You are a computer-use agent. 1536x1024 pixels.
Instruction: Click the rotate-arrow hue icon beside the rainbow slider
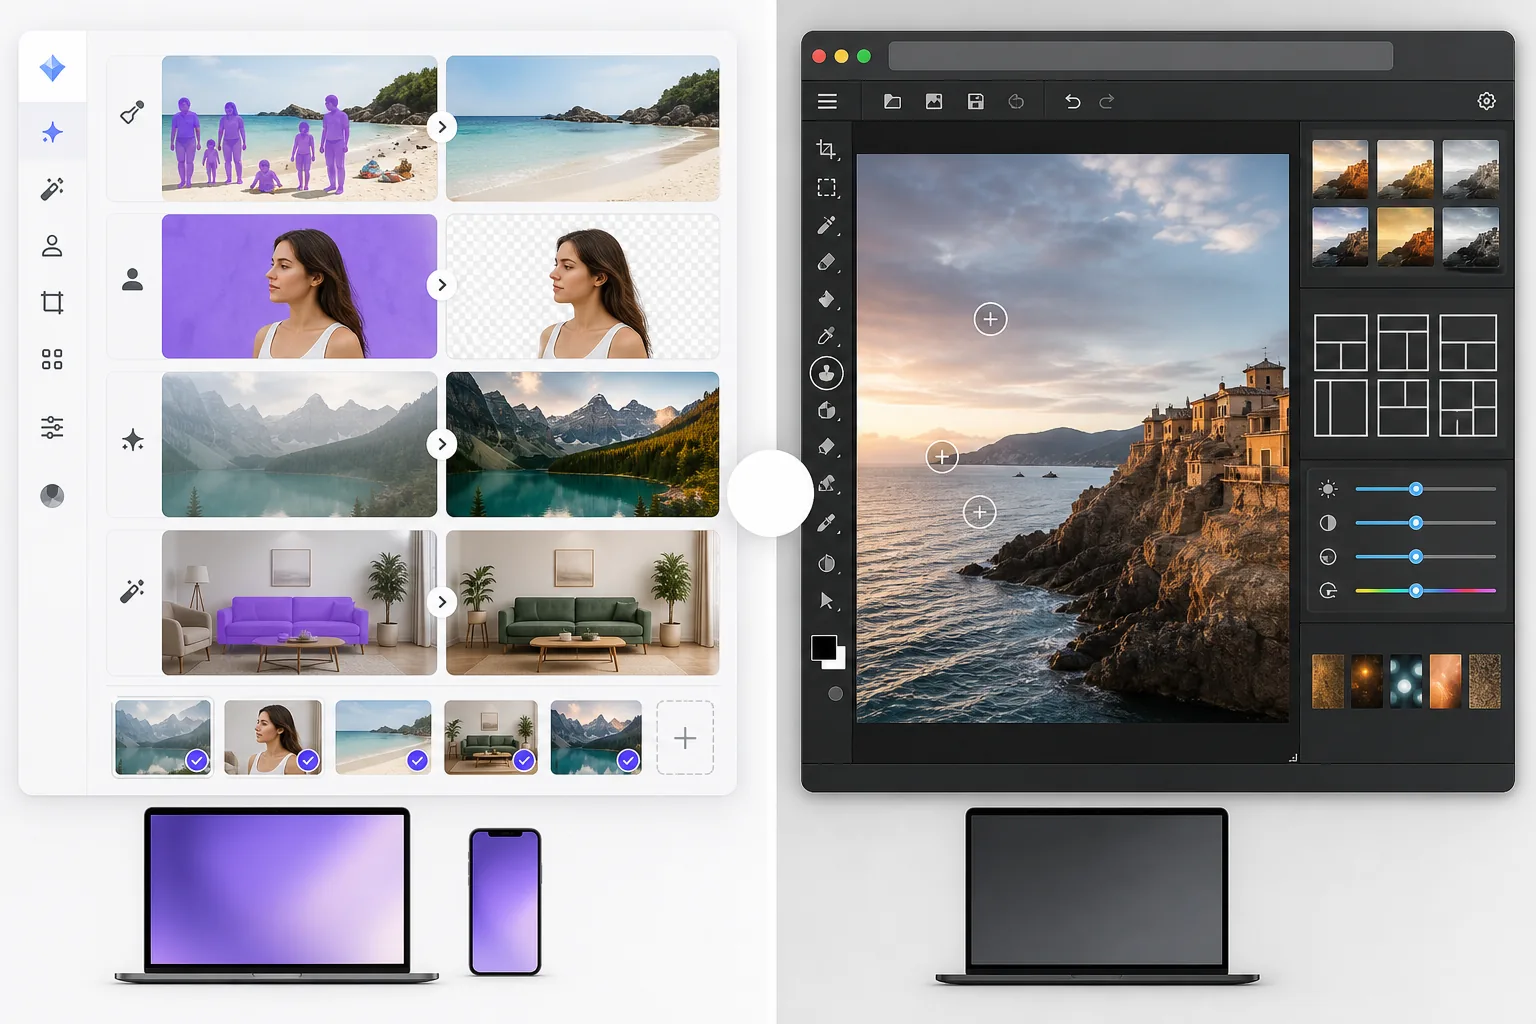tap(1328, 591)
